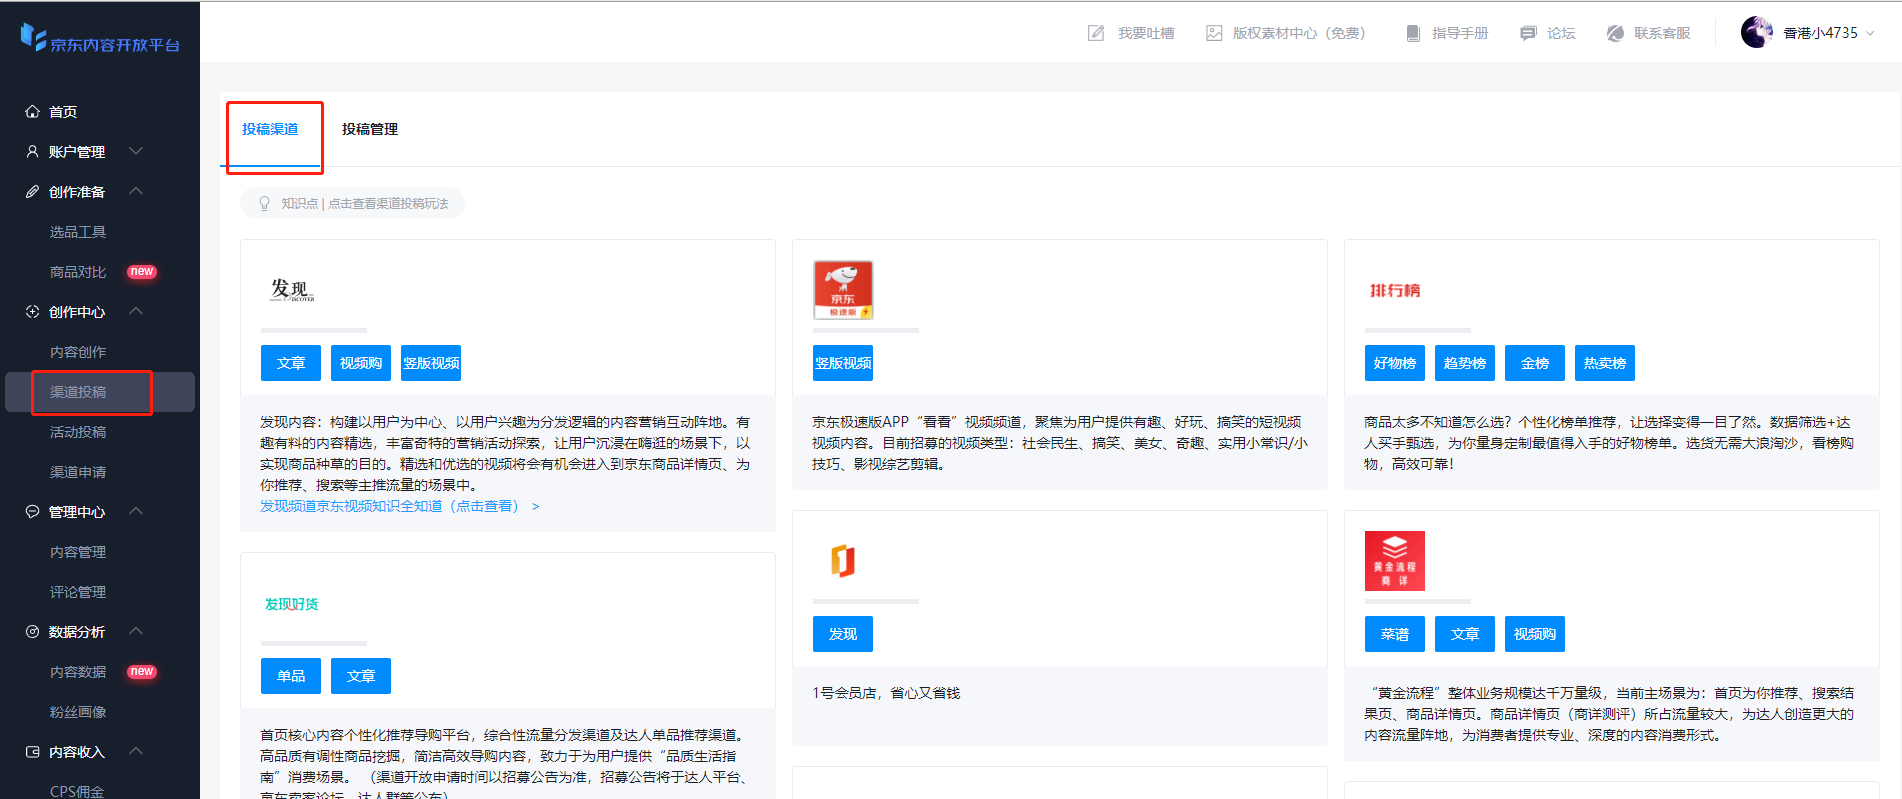This screenshot has height=799, width=1902.
Task: Click the orange 1号会员店 logo
Action: (843, 561)
